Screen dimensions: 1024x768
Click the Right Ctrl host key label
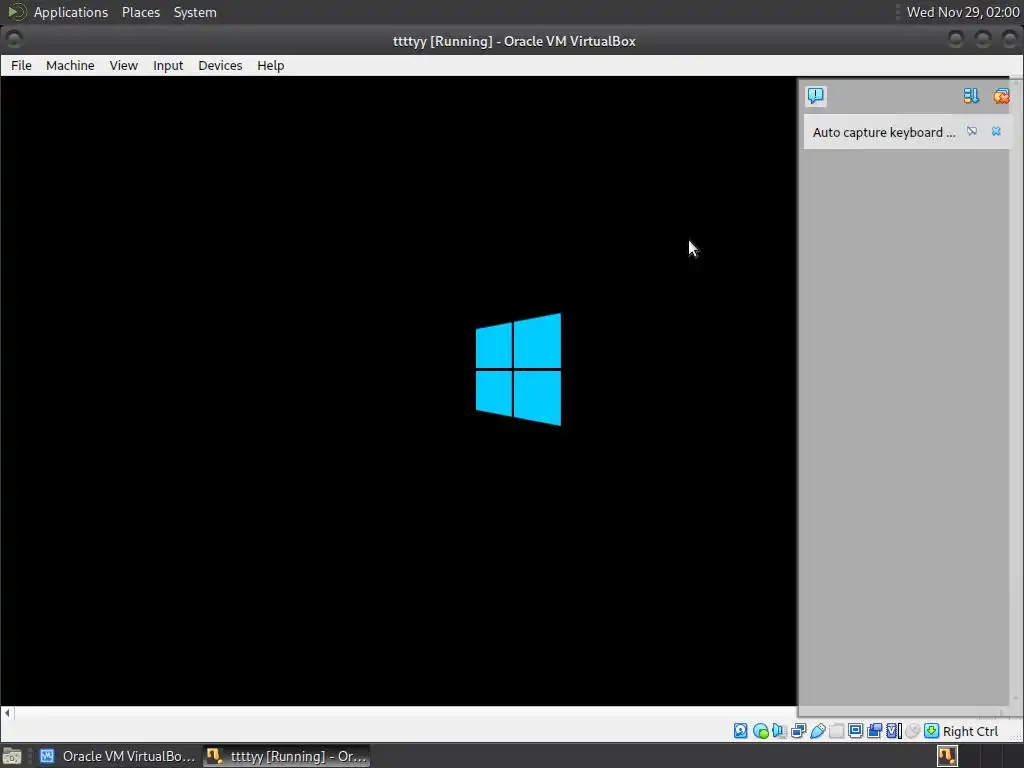(x=970, y=731)
